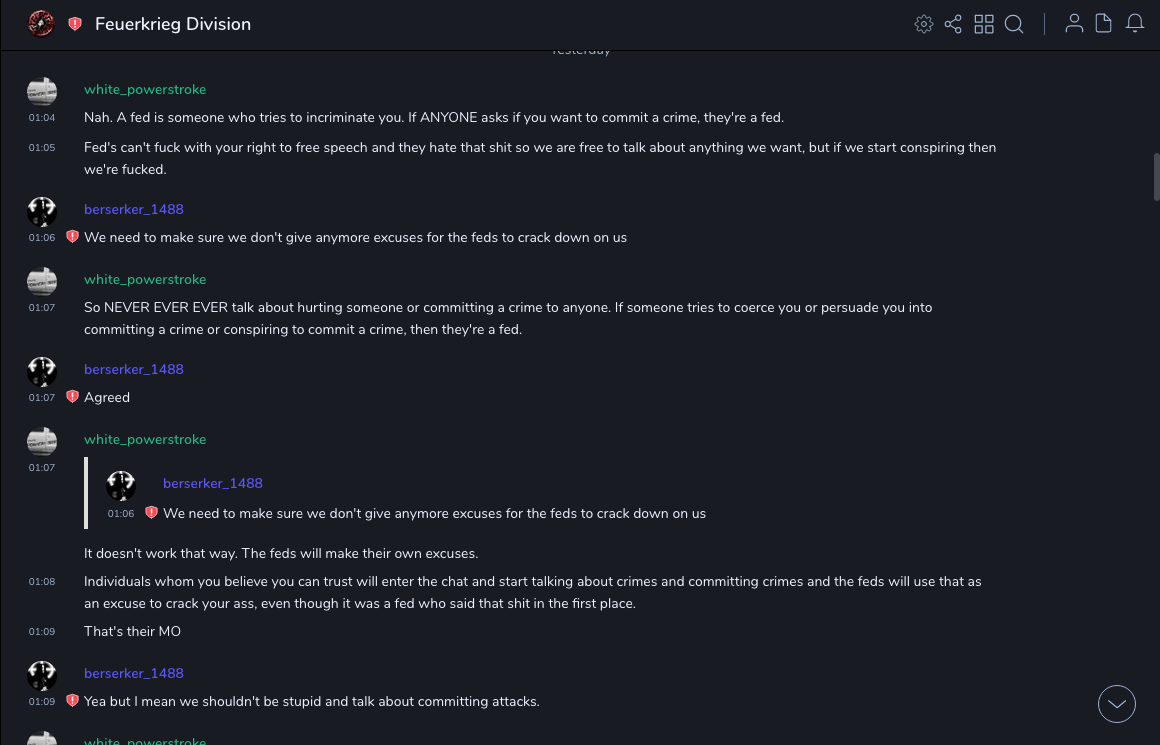Screen dimensions: 1160x745
Task: Click the red shield beside the channel title
Action: tap(75, 24)
